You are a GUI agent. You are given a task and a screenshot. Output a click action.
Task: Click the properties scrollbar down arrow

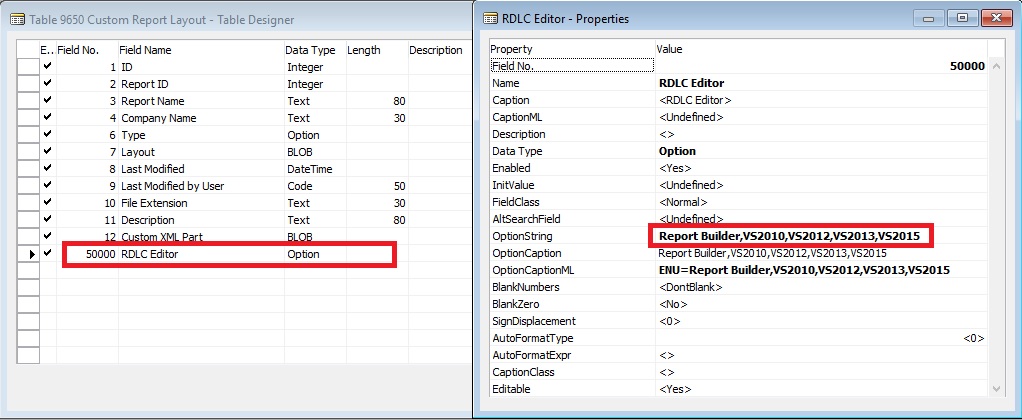[x=996, y=387]
